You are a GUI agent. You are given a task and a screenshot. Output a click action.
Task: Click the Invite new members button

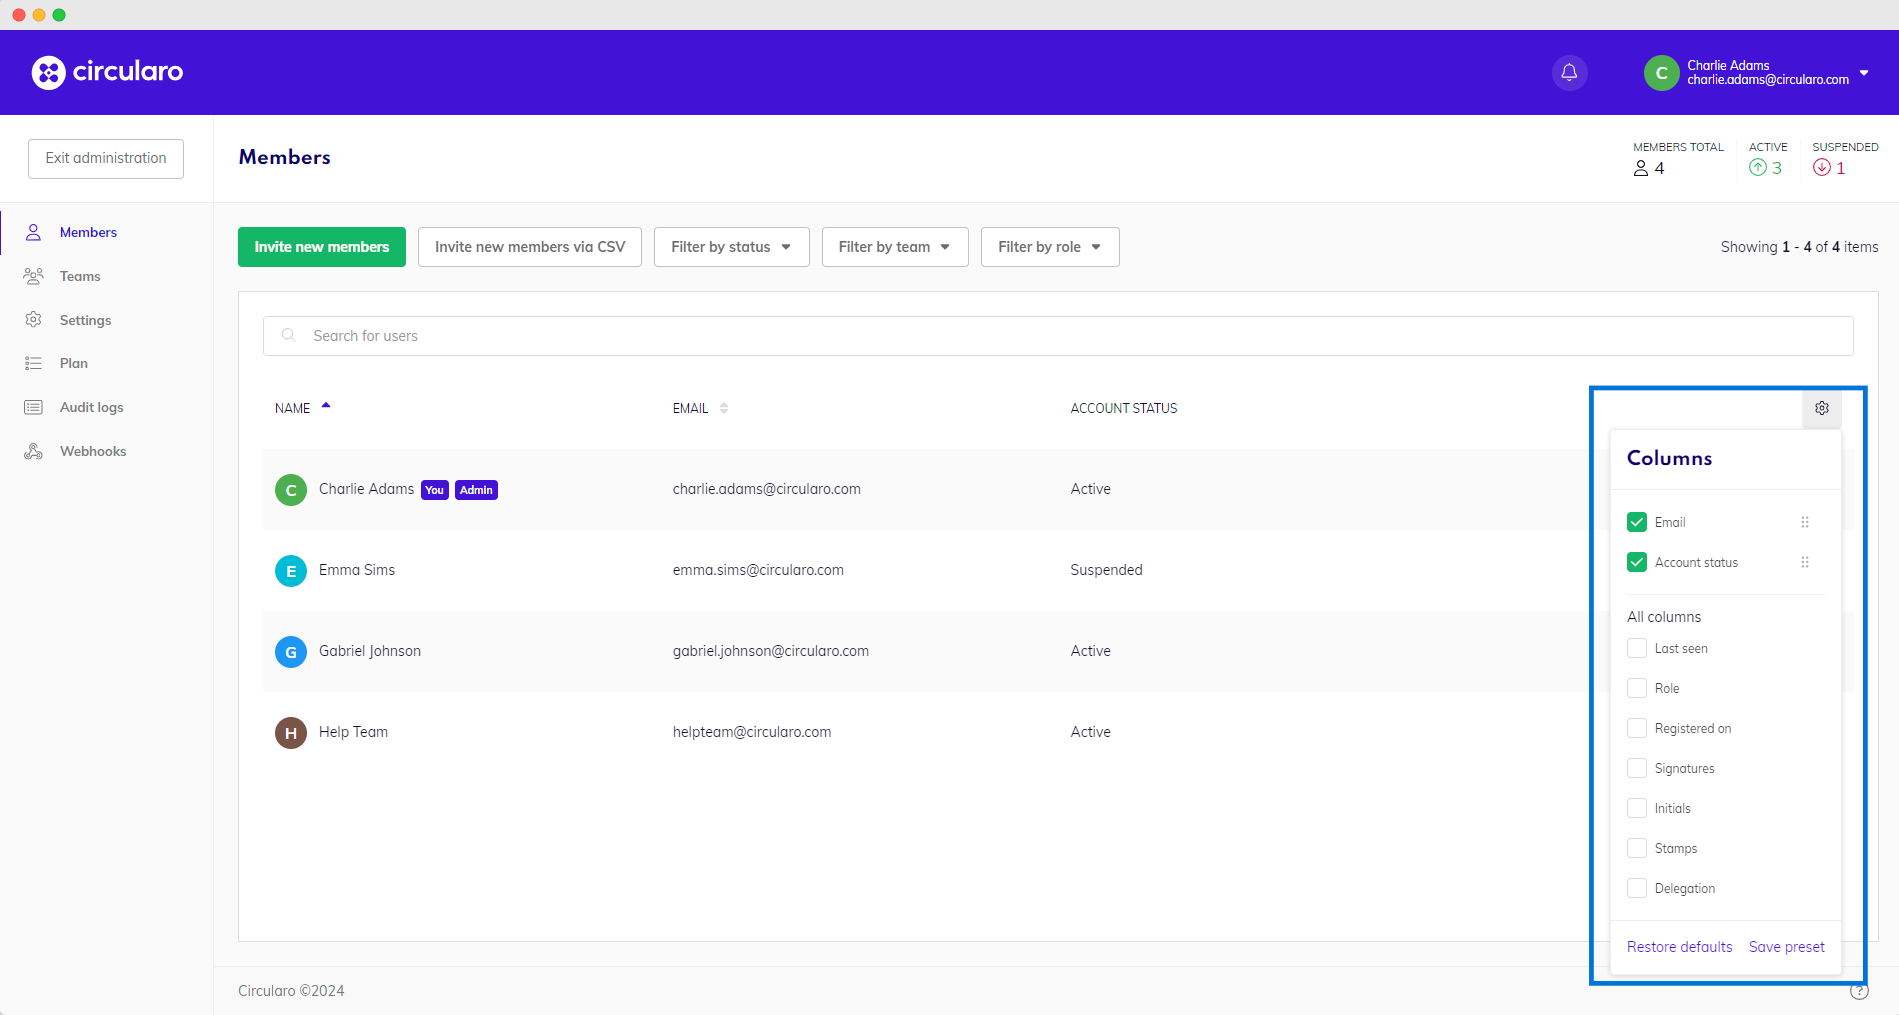coord(321,247)
